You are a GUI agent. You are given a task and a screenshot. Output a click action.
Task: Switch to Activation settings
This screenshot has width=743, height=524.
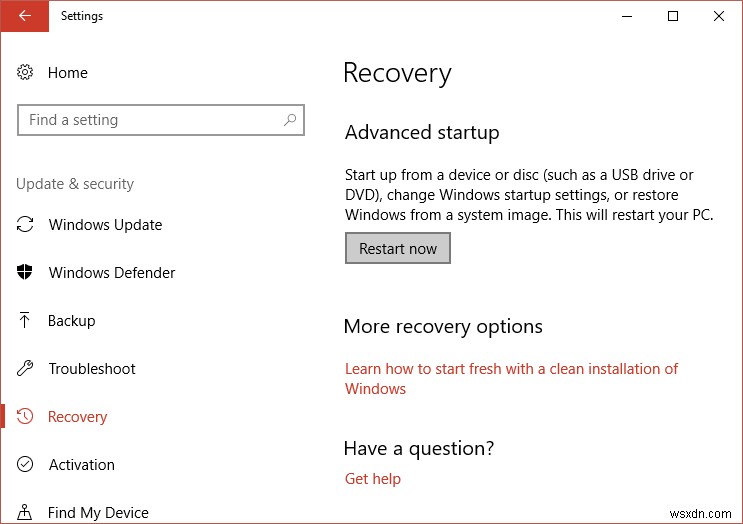82,465
